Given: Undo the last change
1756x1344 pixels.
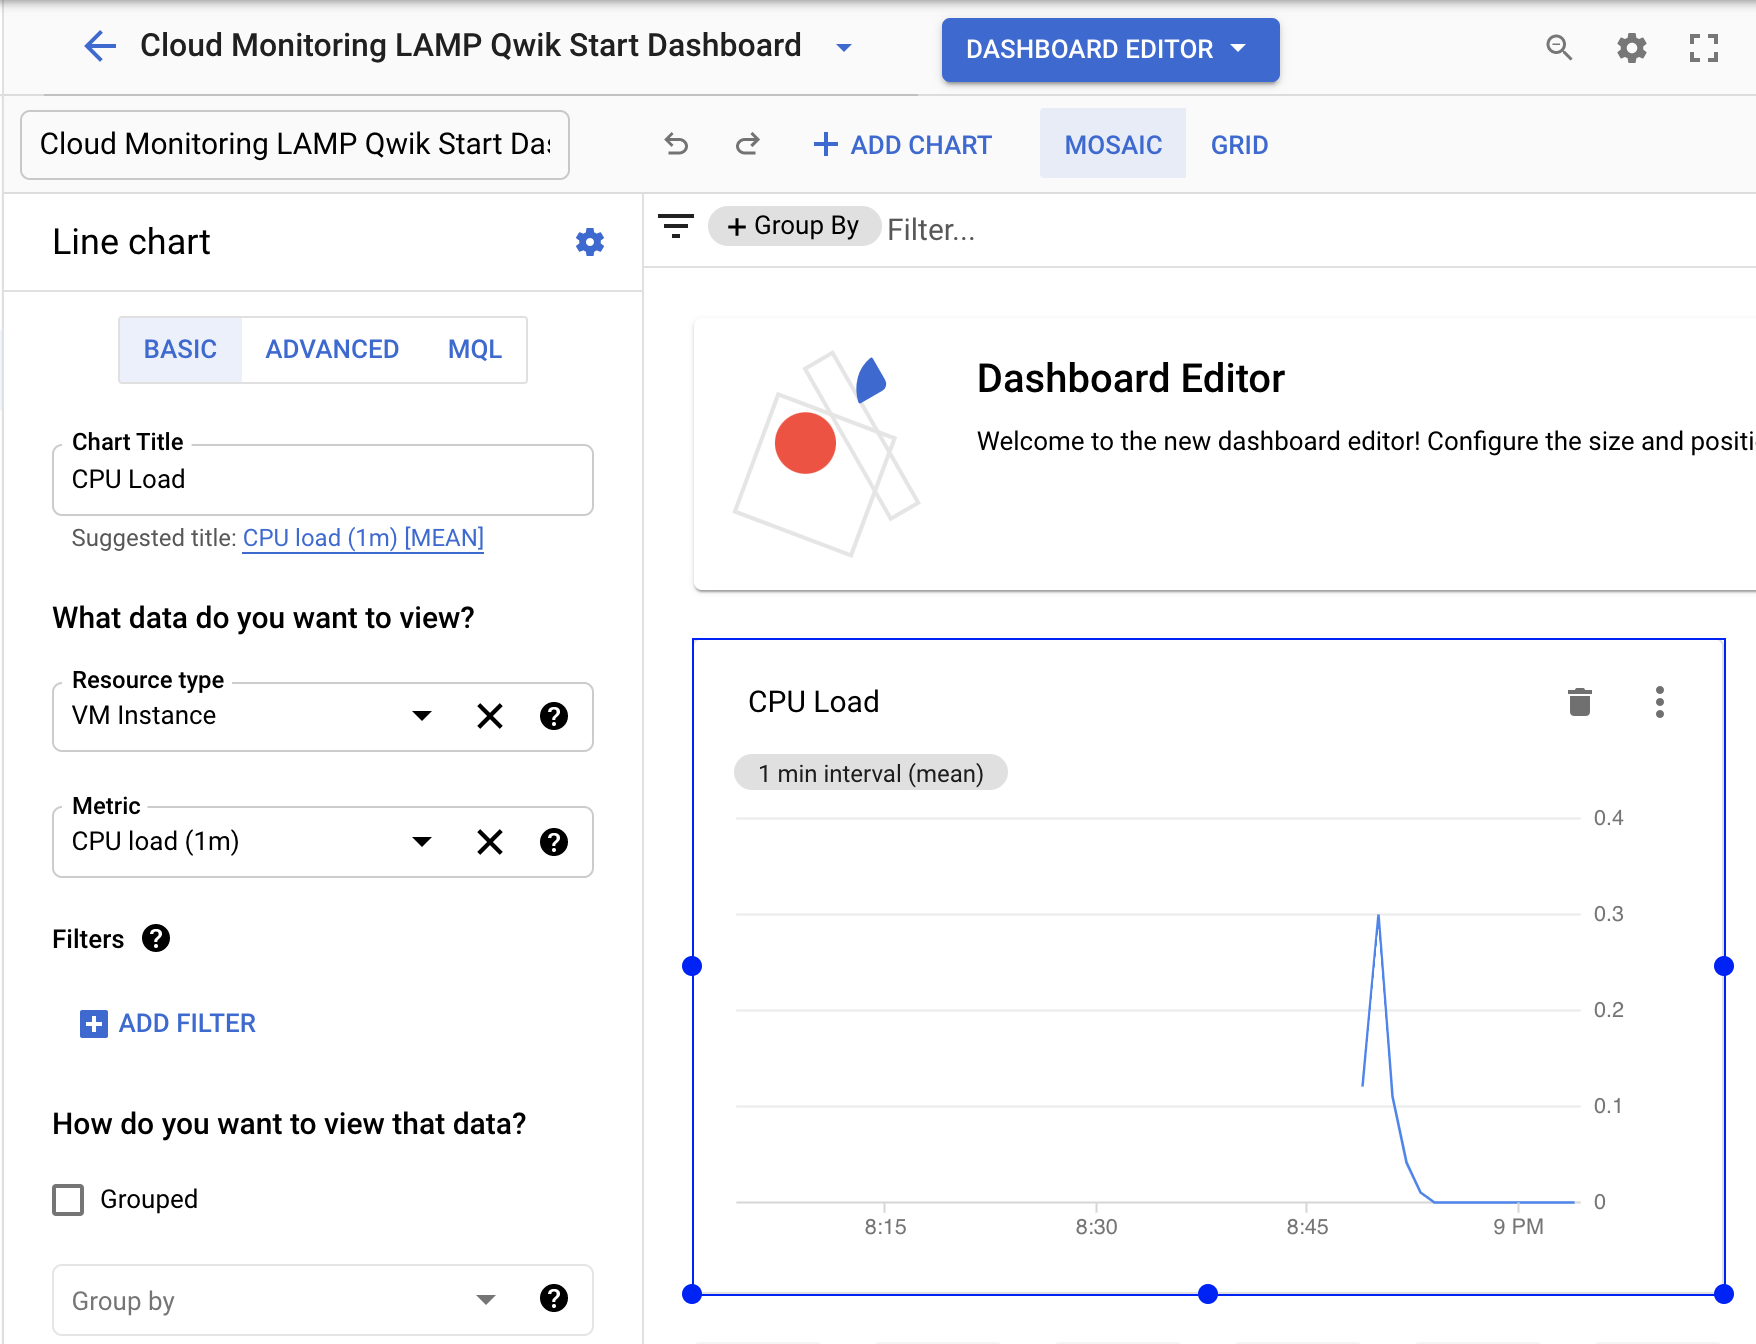Looking at the screenshot, I should (x=676, y=145).
